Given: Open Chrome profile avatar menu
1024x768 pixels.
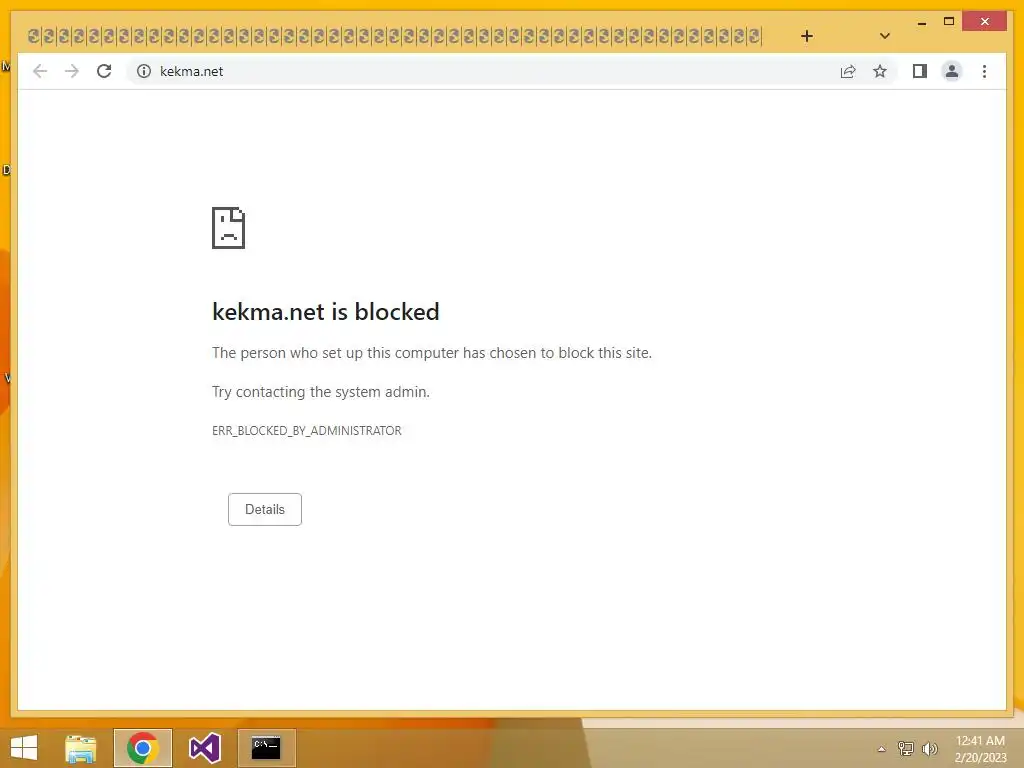Looking at the screenshot, I should coord(952,71).
